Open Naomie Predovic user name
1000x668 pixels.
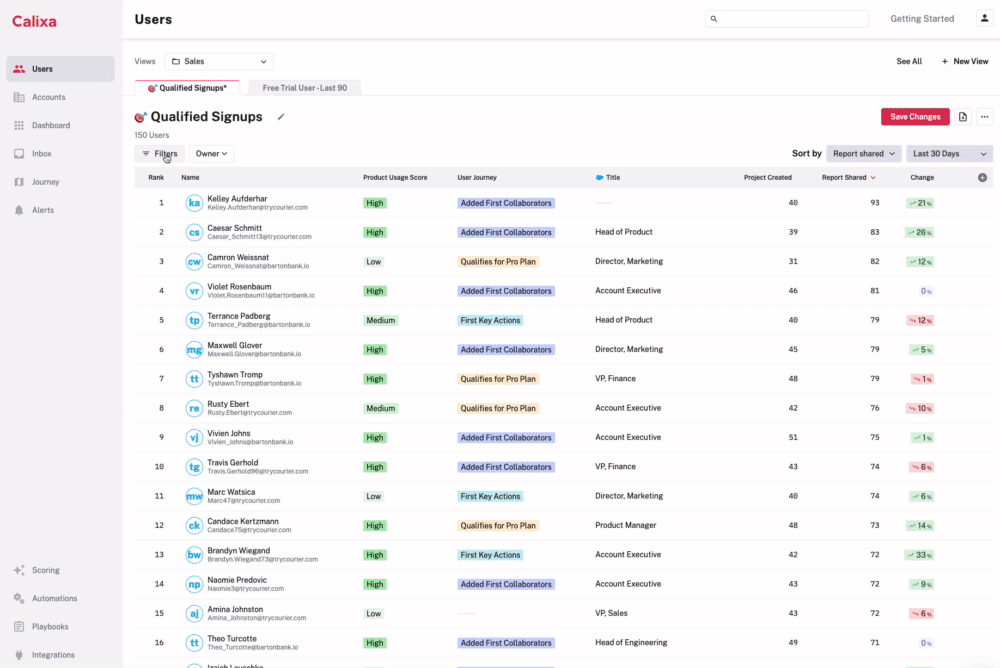(x=237, y=580)
